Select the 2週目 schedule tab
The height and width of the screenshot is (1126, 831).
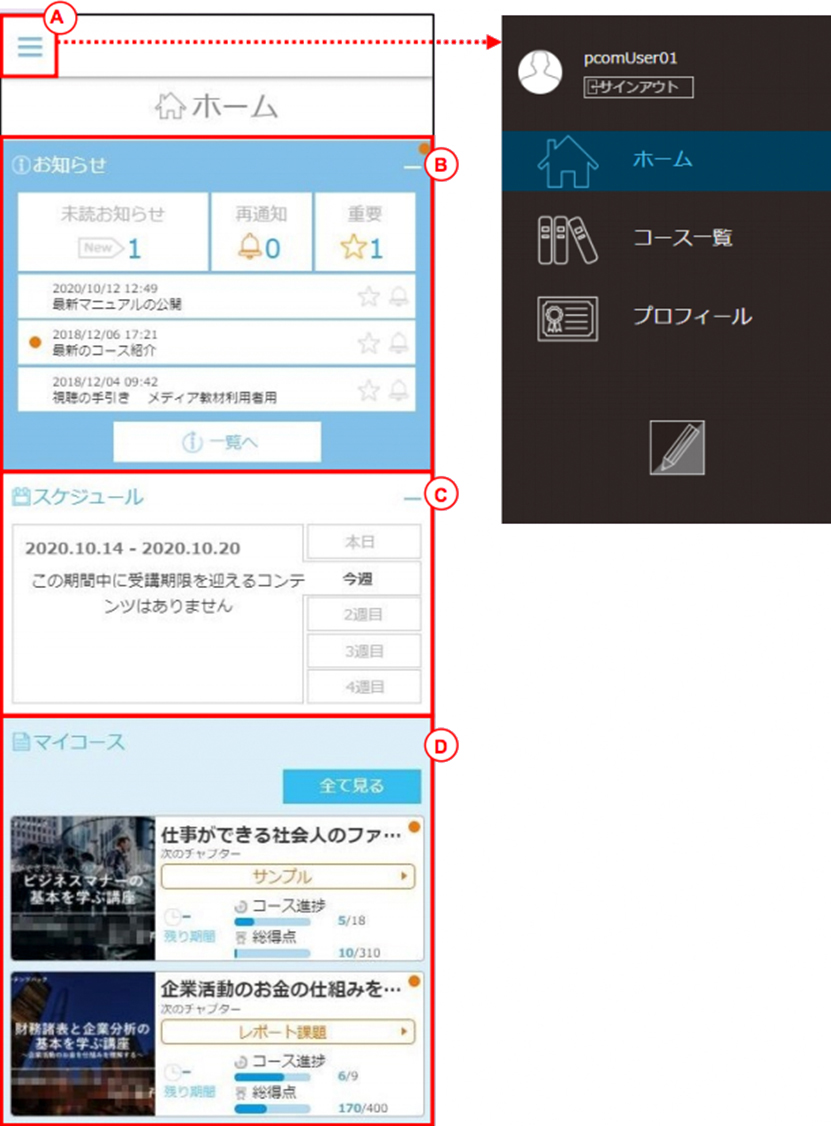(x=363, y=615)
